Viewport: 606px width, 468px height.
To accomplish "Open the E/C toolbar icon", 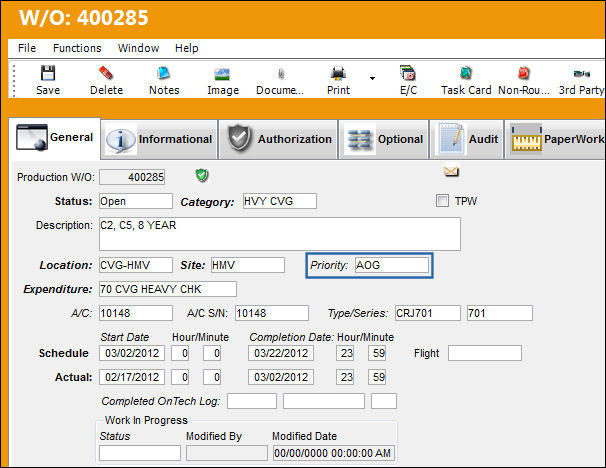I will [408, 73].
